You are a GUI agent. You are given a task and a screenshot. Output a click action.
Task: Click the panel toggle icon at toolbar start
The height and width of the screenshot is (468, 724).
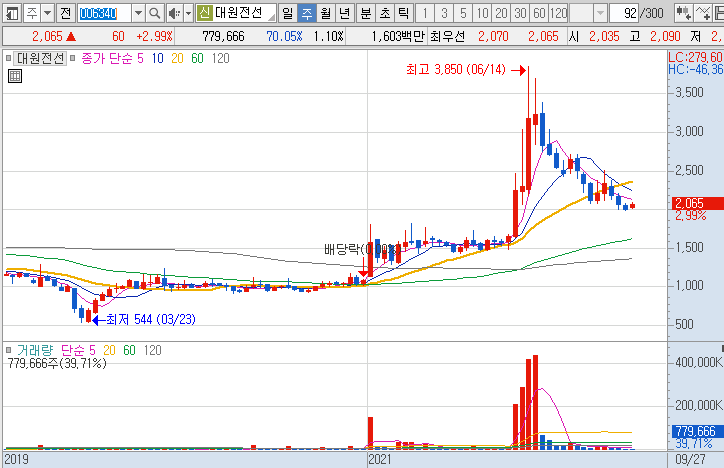click(11, 13)
